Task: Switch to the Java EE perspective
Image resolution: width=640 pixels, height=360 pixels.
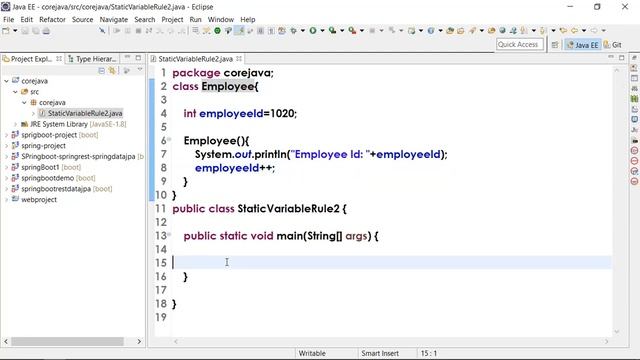Action: tap(582, 45)
